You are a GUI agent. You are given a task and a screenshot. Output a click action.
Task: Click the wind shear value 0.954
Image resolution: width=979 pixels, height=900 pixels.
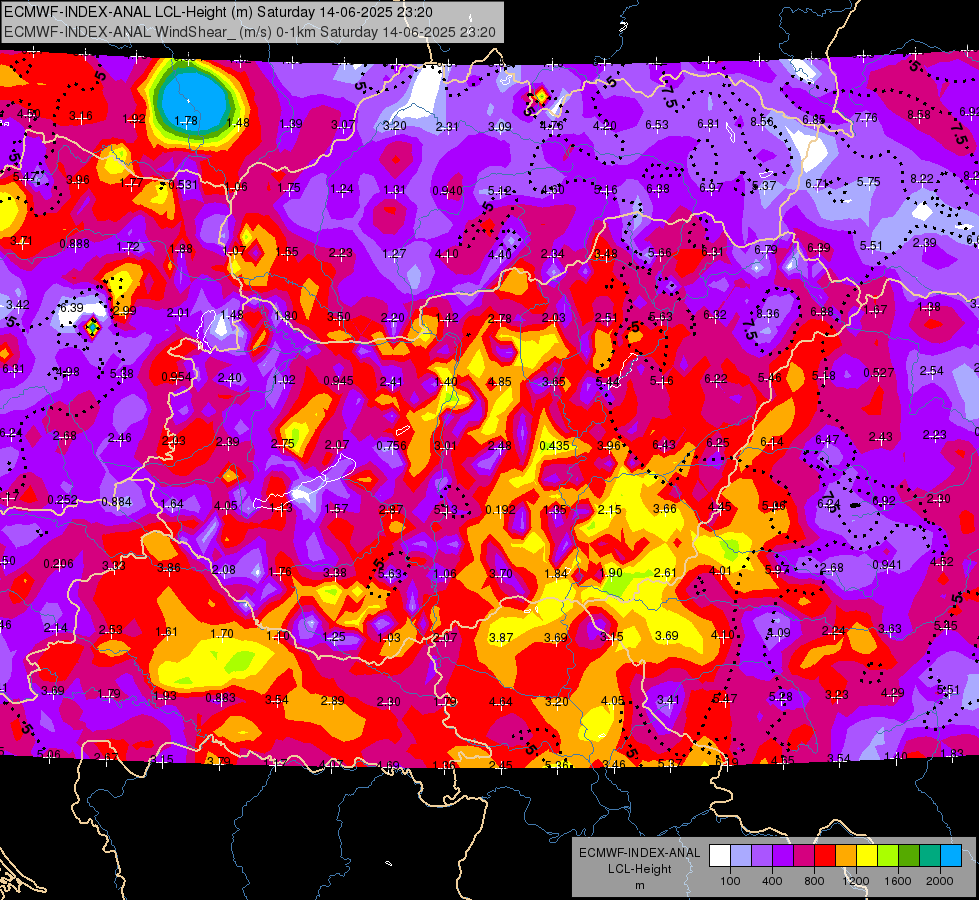coord(176,377)
